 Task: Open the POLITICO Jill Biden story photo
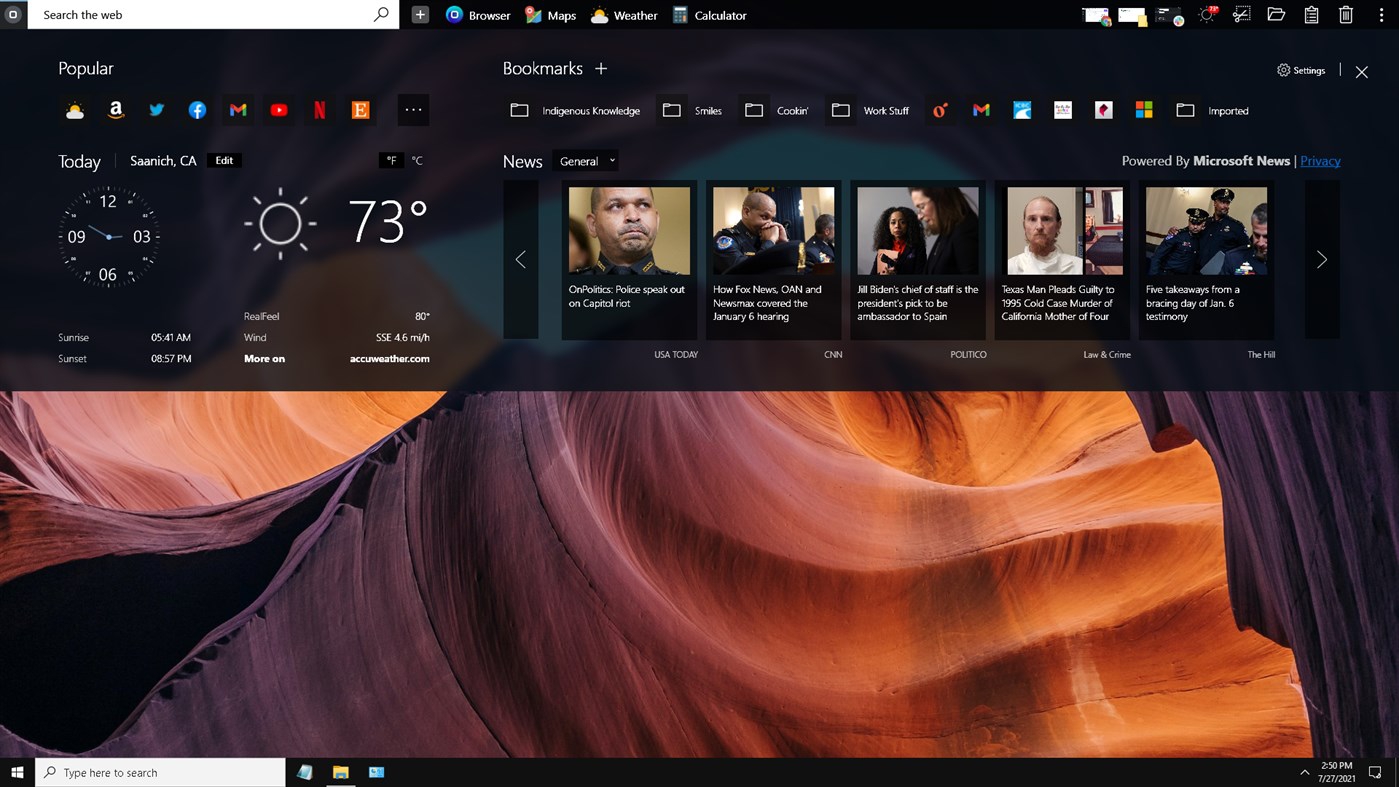pyautogui.click(x=918, y=231)
